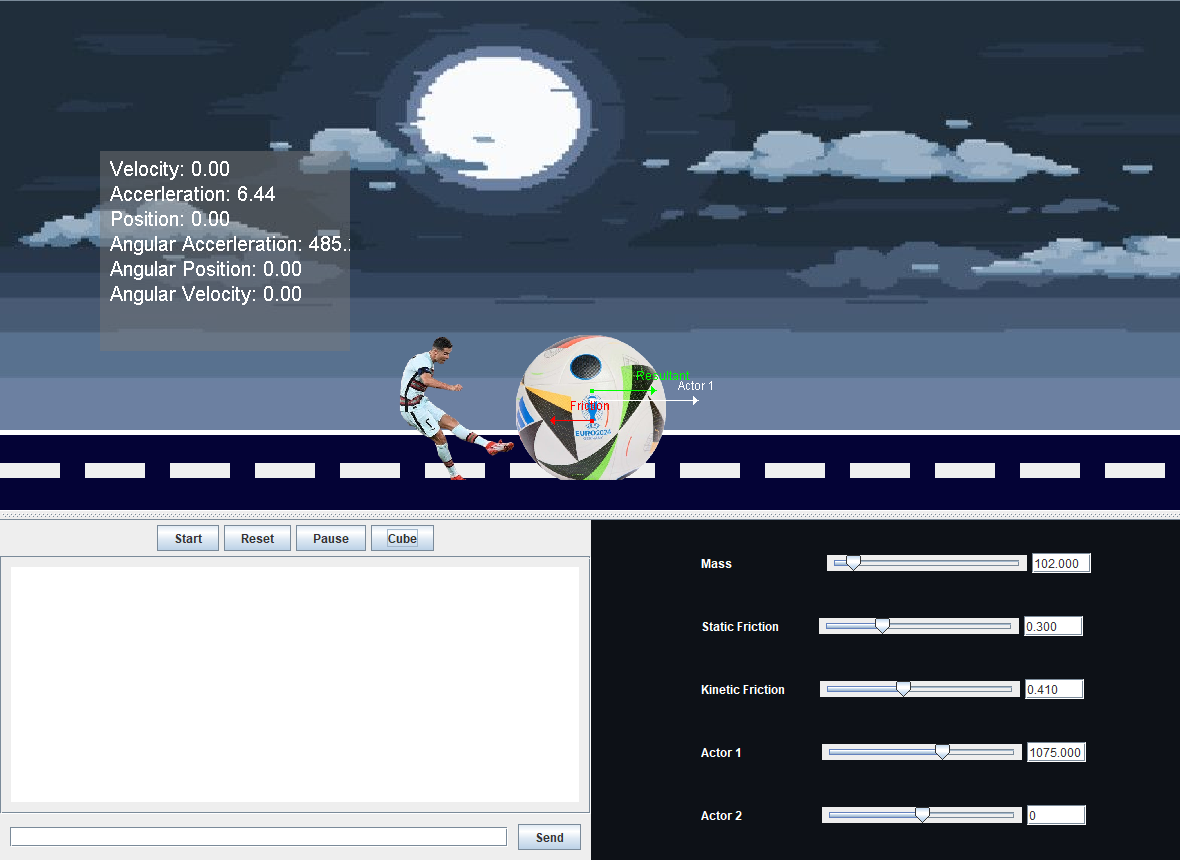1180x860 pixels.
Task: Click the Reset button
Action: pyautogui.click(x=257, y=538)
